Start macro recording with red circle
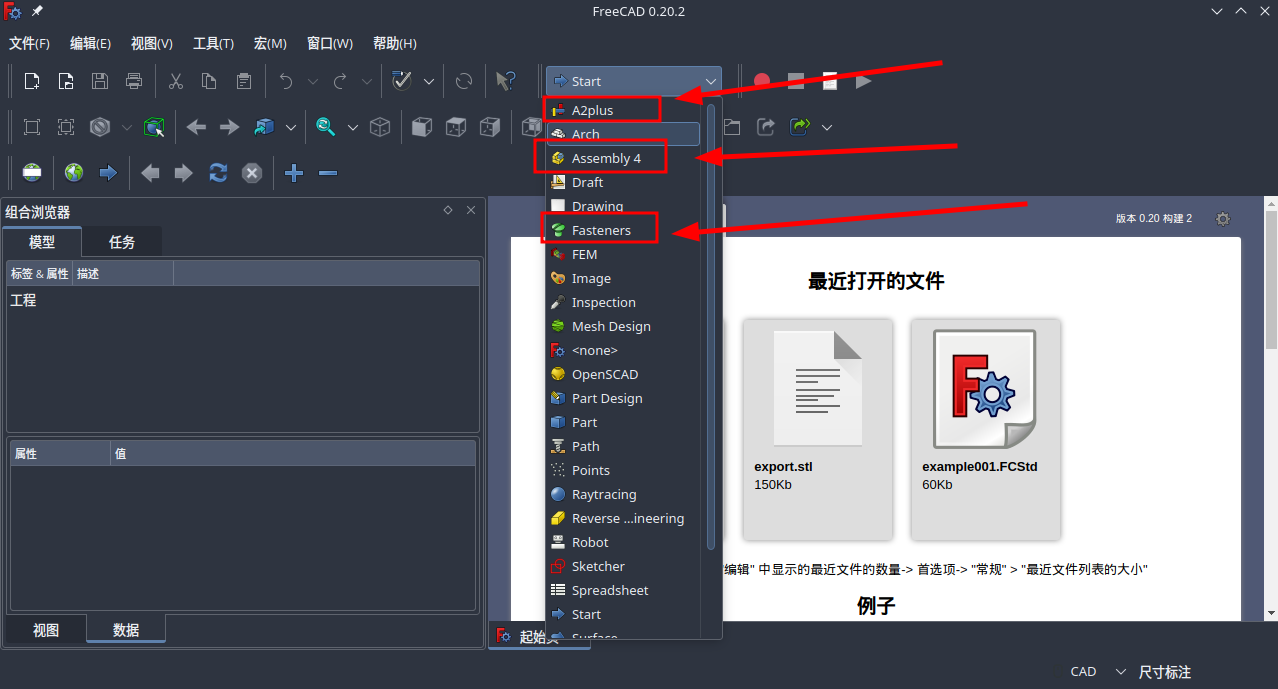This screenshot has height=689, width=1278. [762, 81]
